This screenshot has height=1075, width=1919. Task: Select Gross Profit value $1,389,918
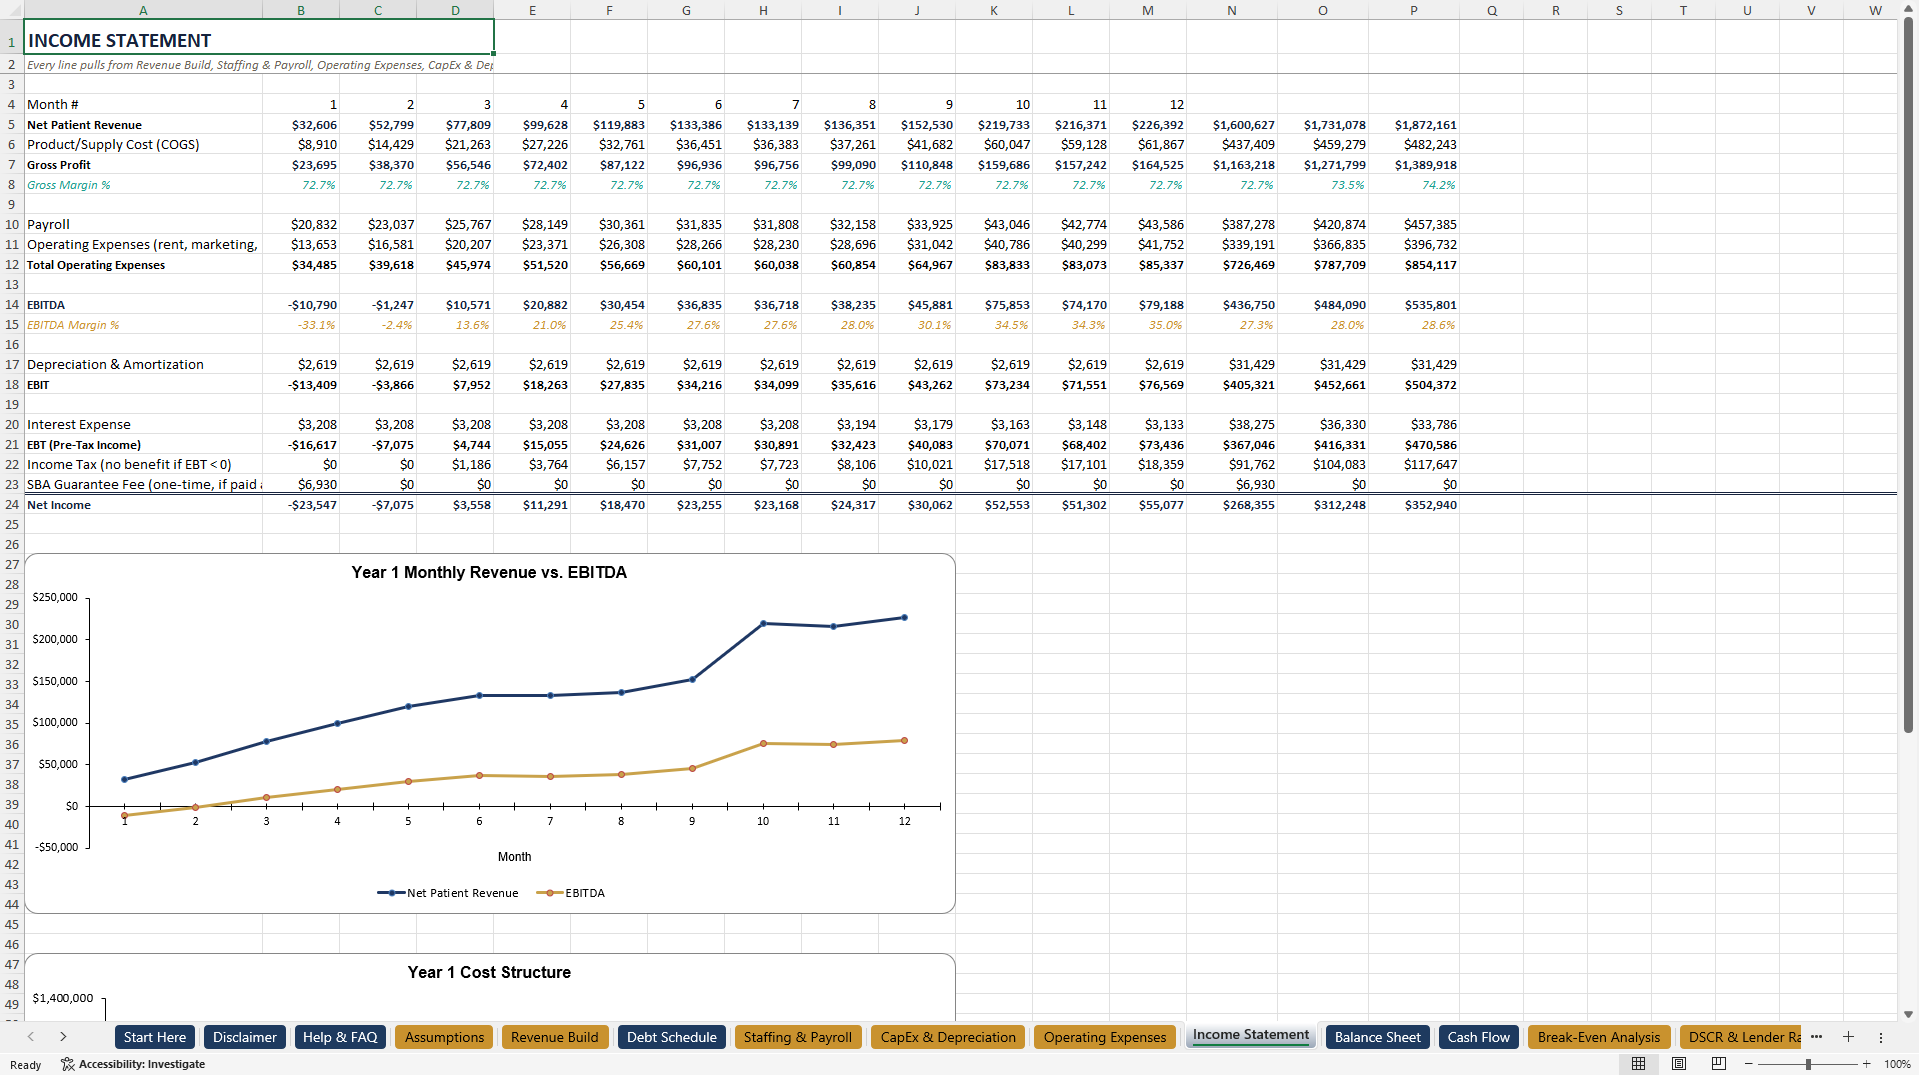pos(1413,164)
